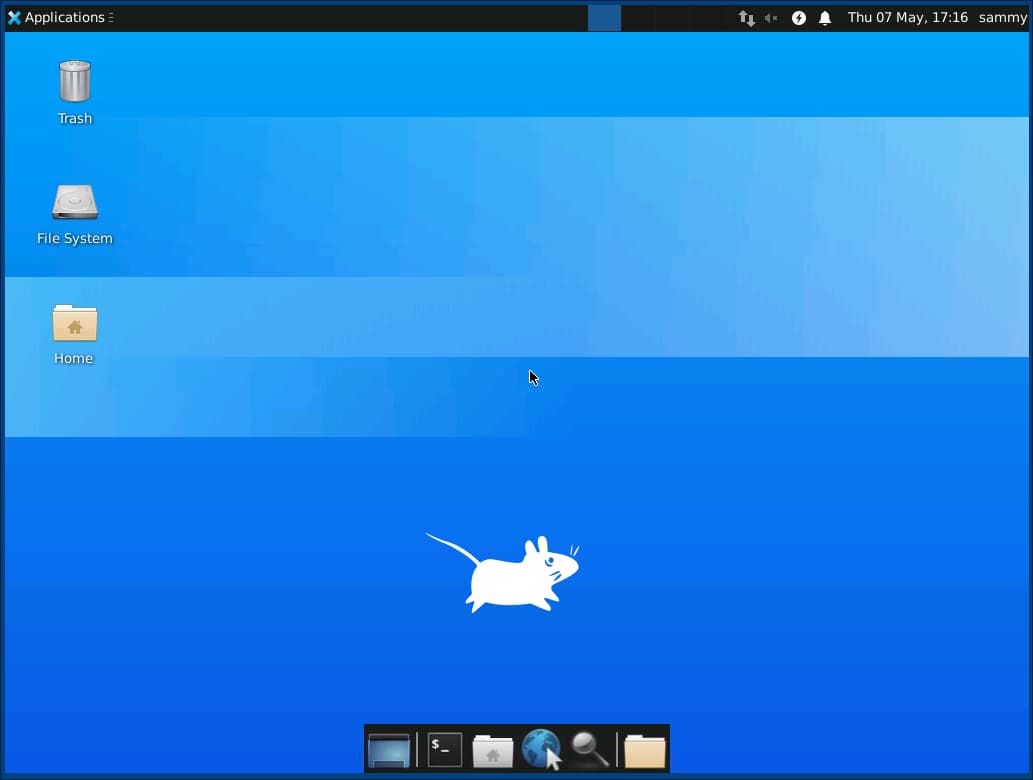The width and height of the screenshot is (1033, 780).
Task: Launch the Web Browser globe icon
Action: coord(542,750)
